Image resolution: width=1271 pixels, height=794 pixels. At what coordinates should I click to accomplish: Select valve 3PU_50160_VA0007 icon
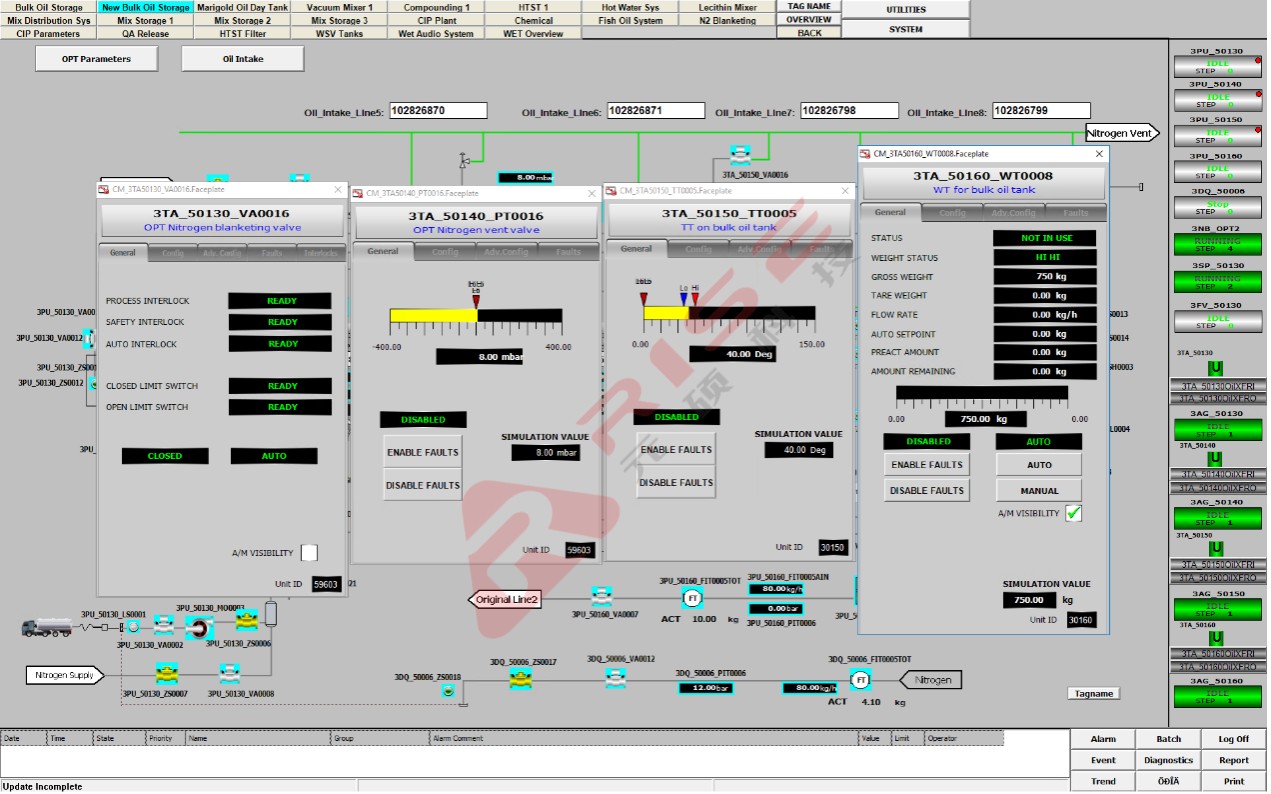coord(601,597)
